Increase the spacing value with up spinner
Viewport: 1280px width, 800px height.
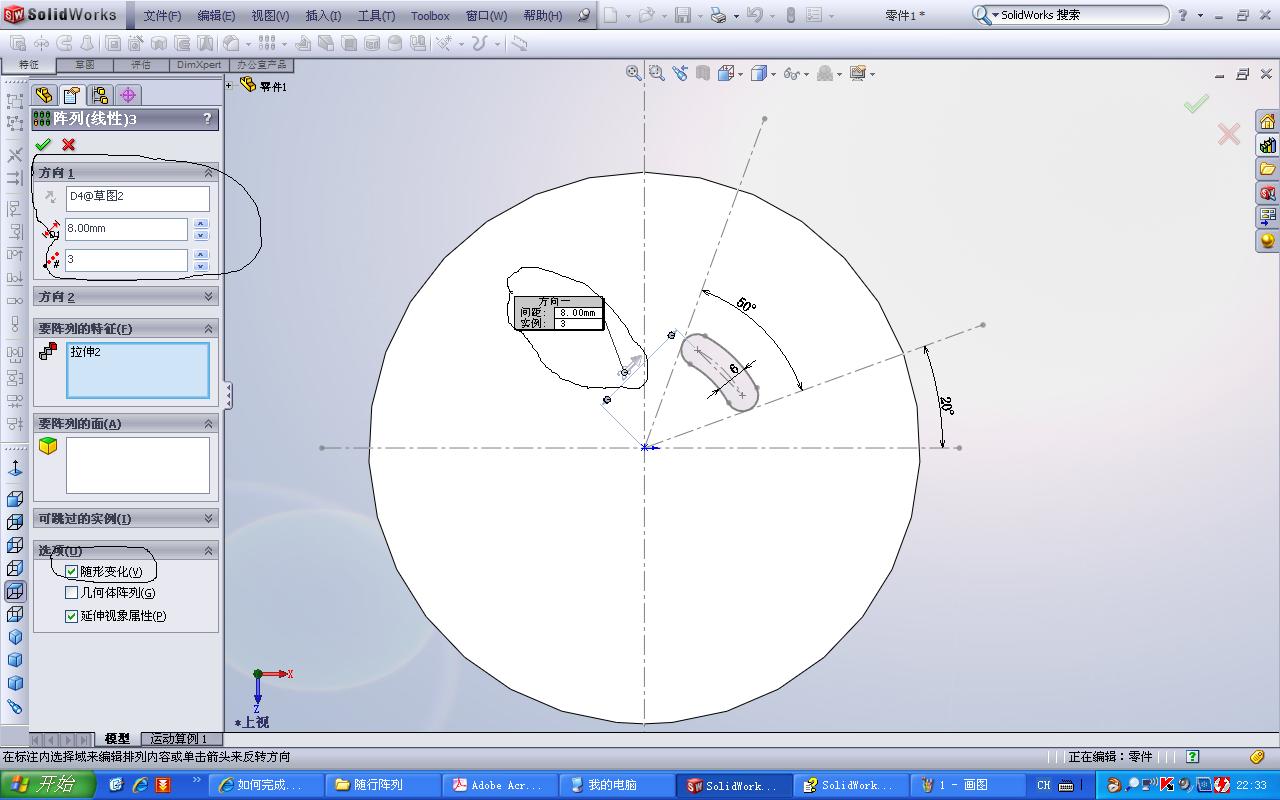point(201,224)
